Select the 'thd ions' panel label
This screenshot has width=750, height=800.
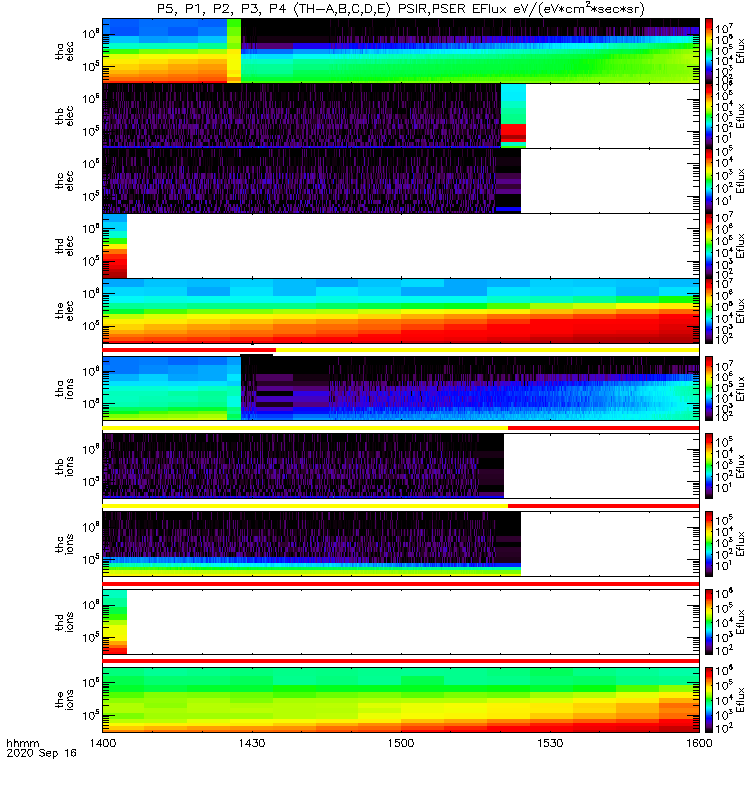[65, 622]
